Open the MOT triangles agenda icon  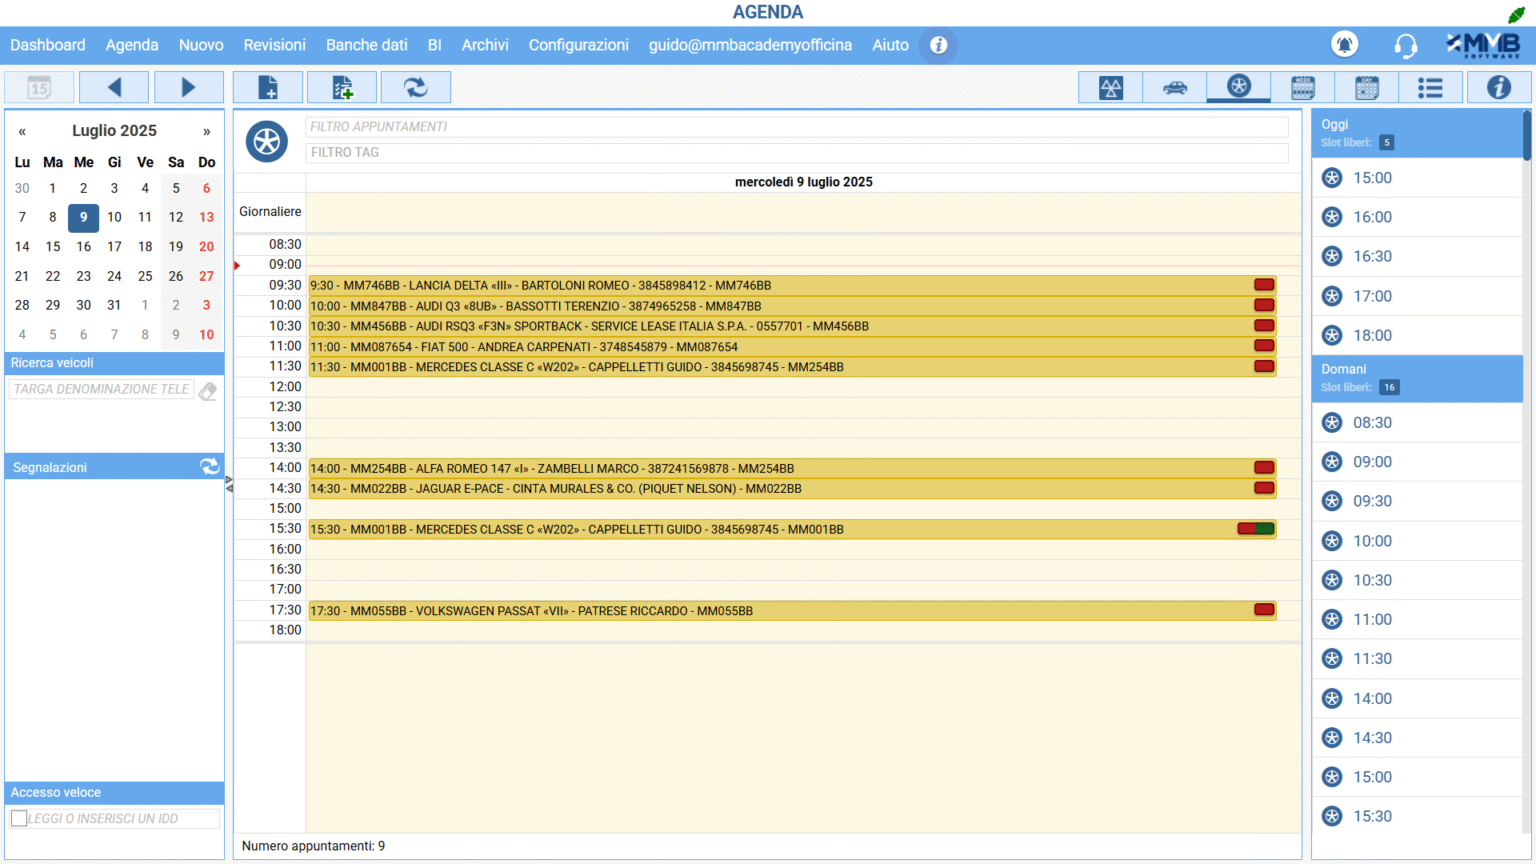pyautogui.click(x=1111, y=88)
